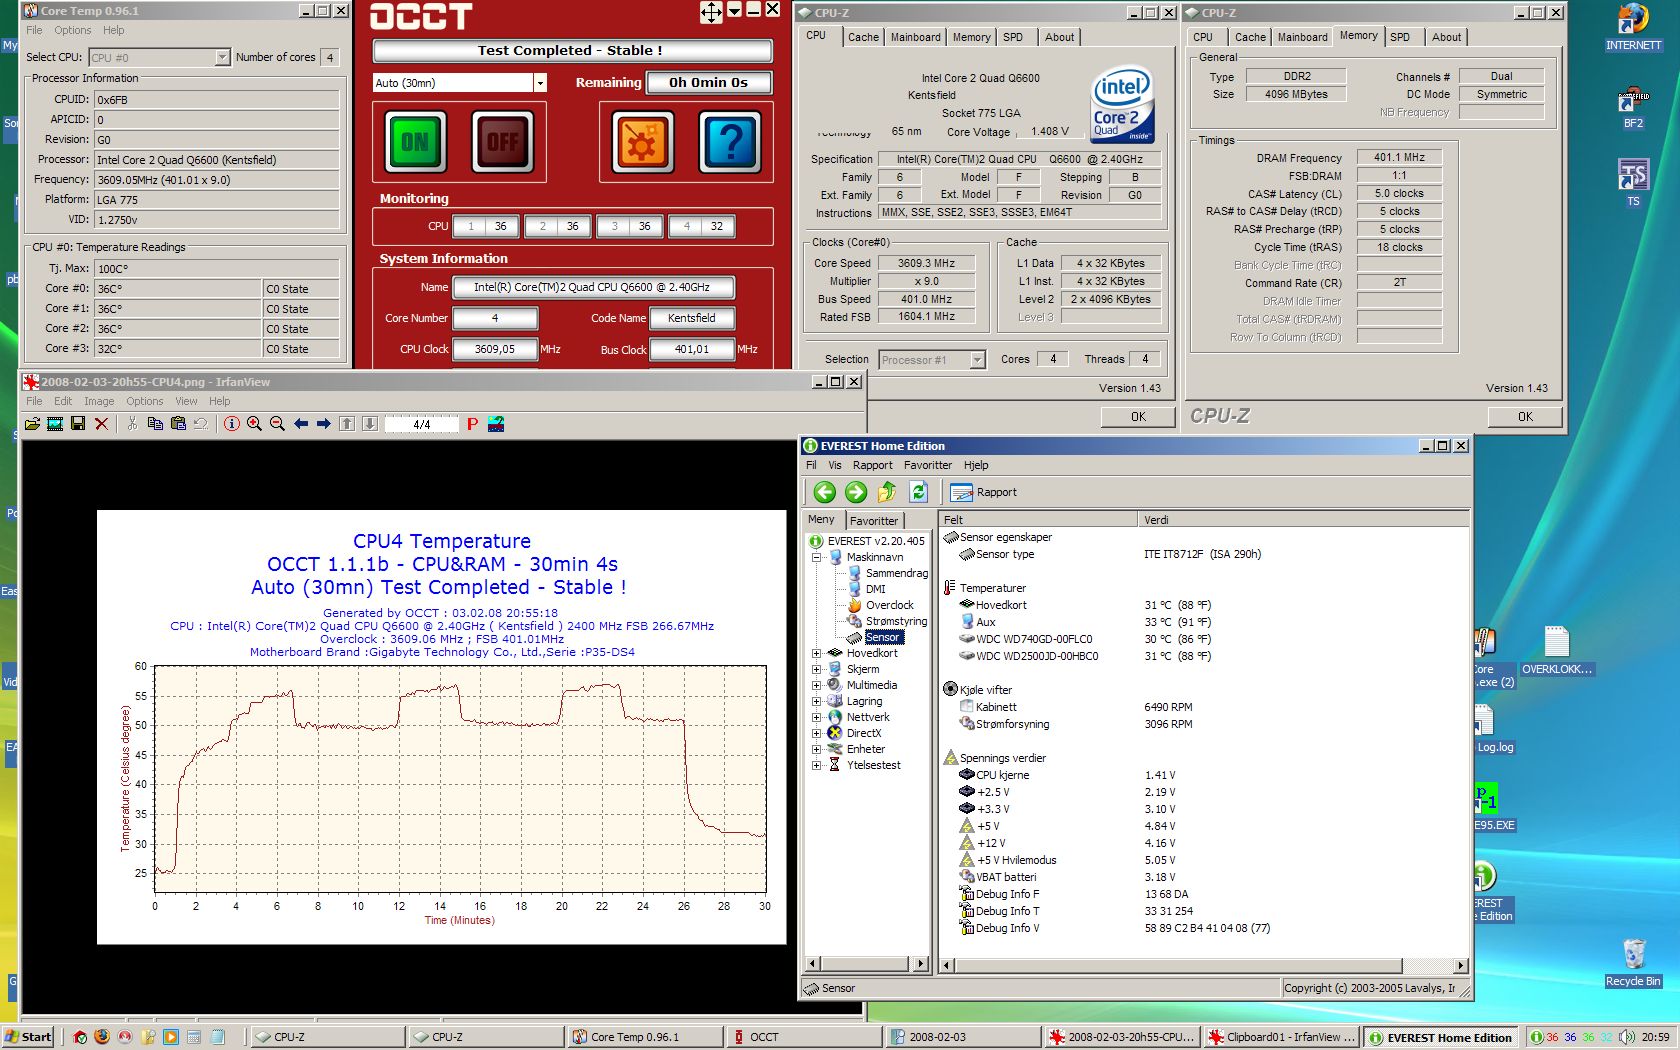Expand the Hovedkort tree node
Viewport: 1680px width, 1050px height.
pos(817,653)
